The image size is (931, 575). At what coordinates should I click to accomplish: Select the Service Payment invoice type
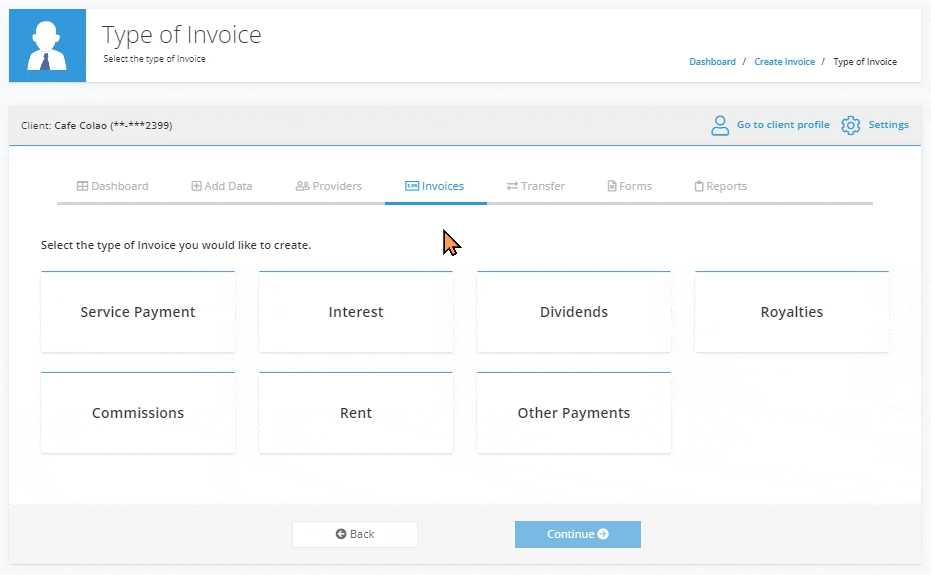(x=138, y=312)
